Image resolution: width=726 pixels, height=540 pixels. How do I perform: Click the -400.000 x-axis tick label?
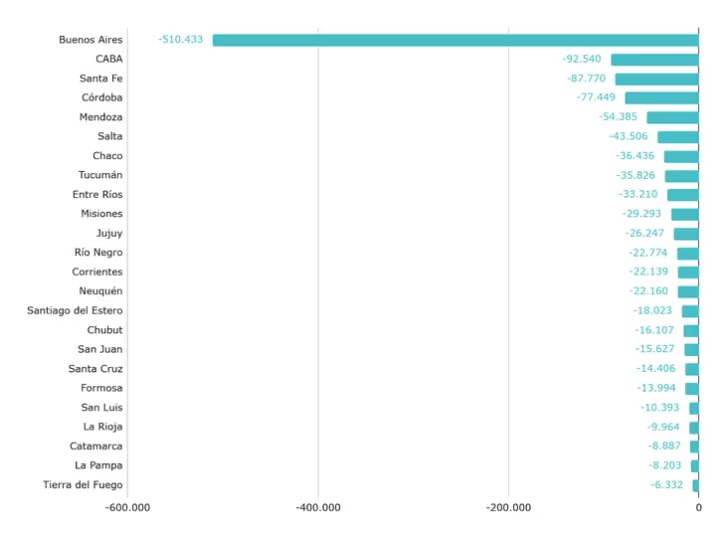(318, 507)
